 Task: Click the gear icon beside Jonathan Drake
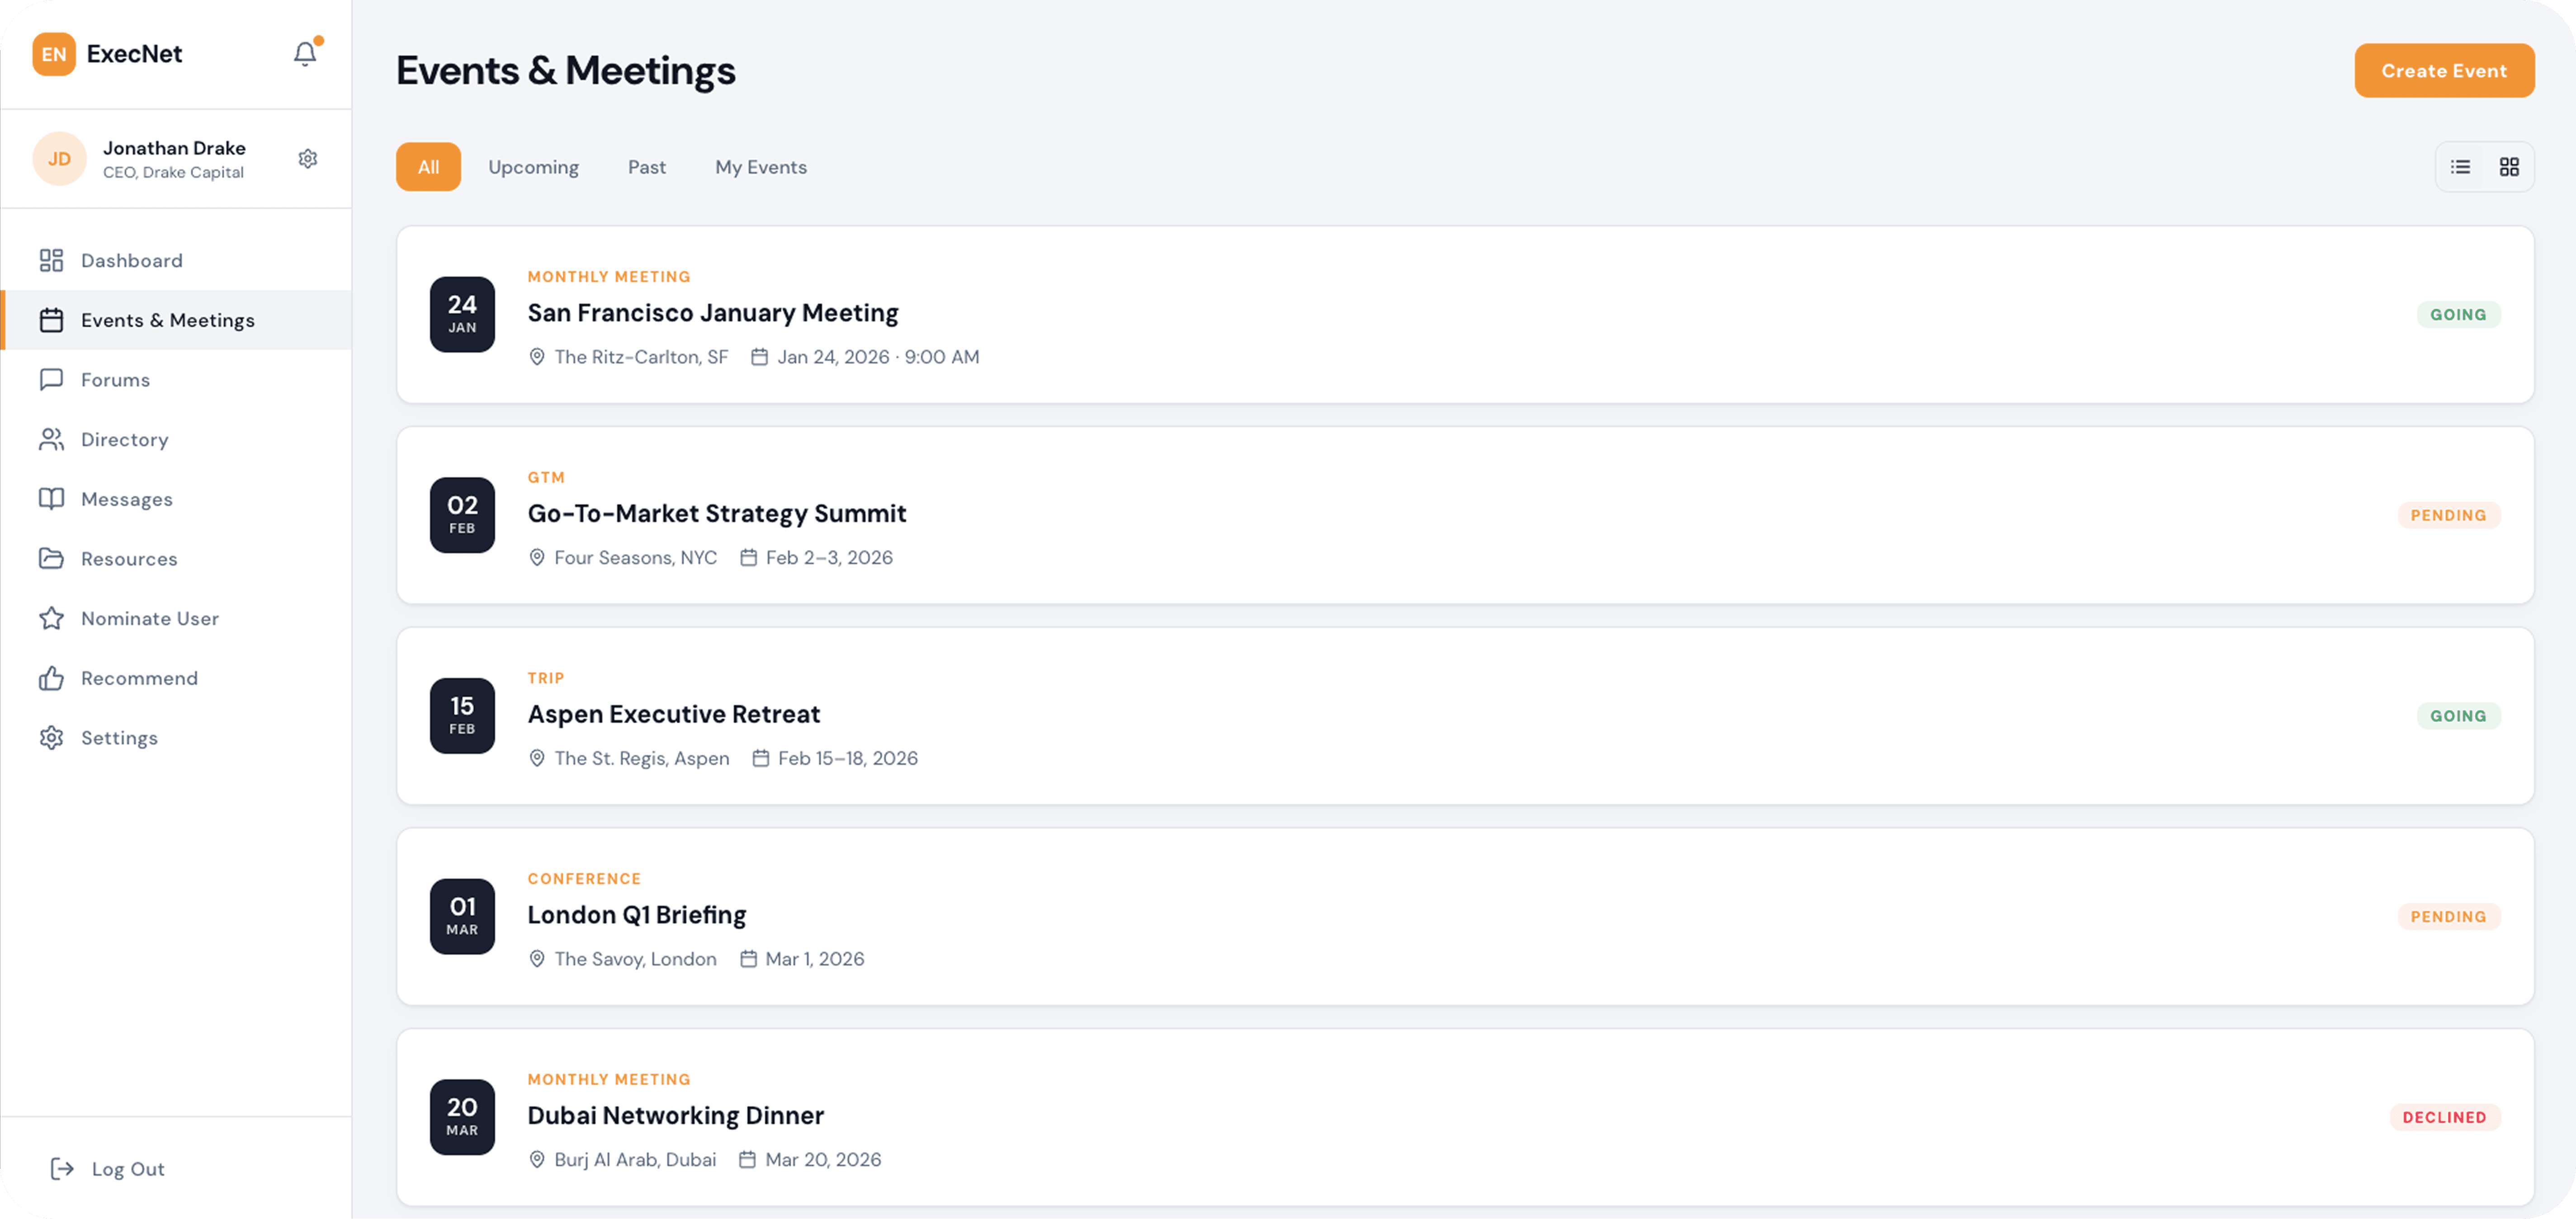(308, 159)
